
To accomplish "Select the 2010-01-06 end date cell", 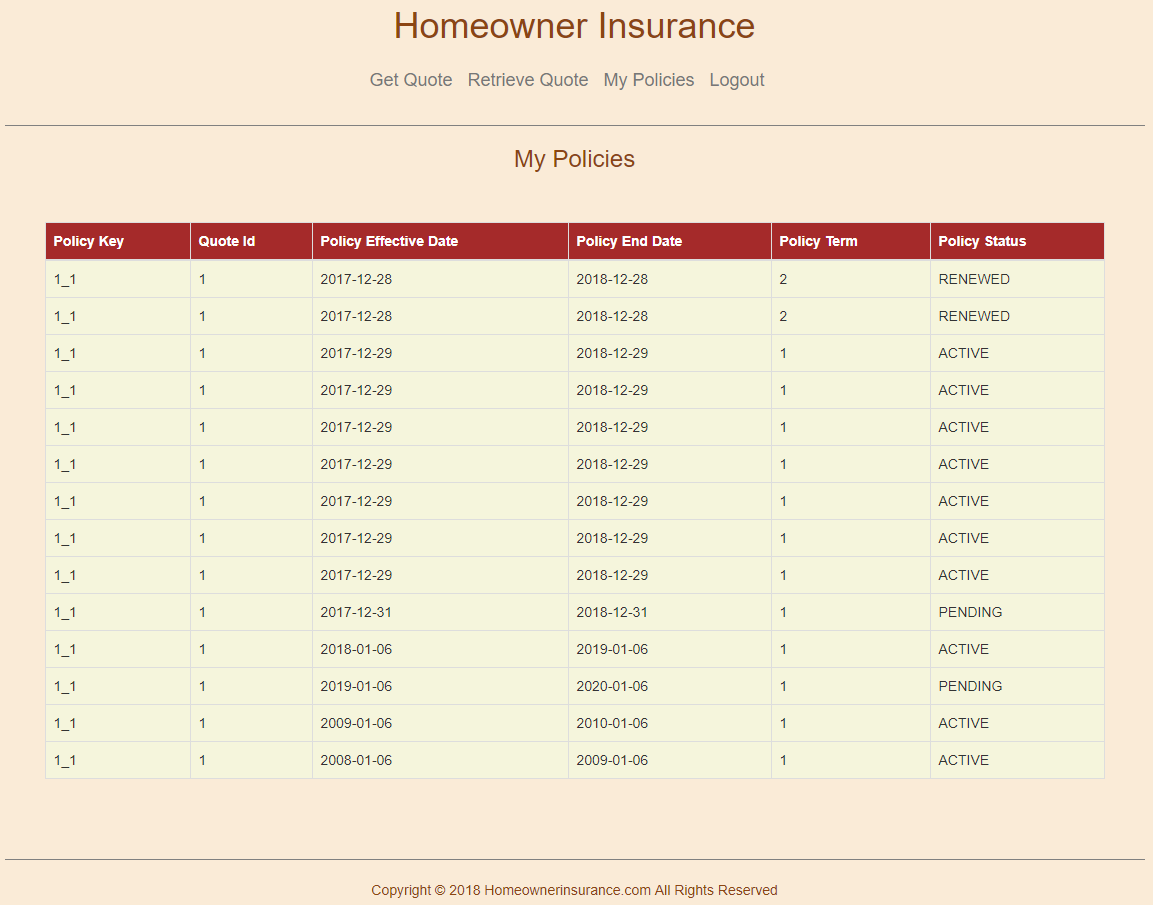I will [x=612, y=723].
